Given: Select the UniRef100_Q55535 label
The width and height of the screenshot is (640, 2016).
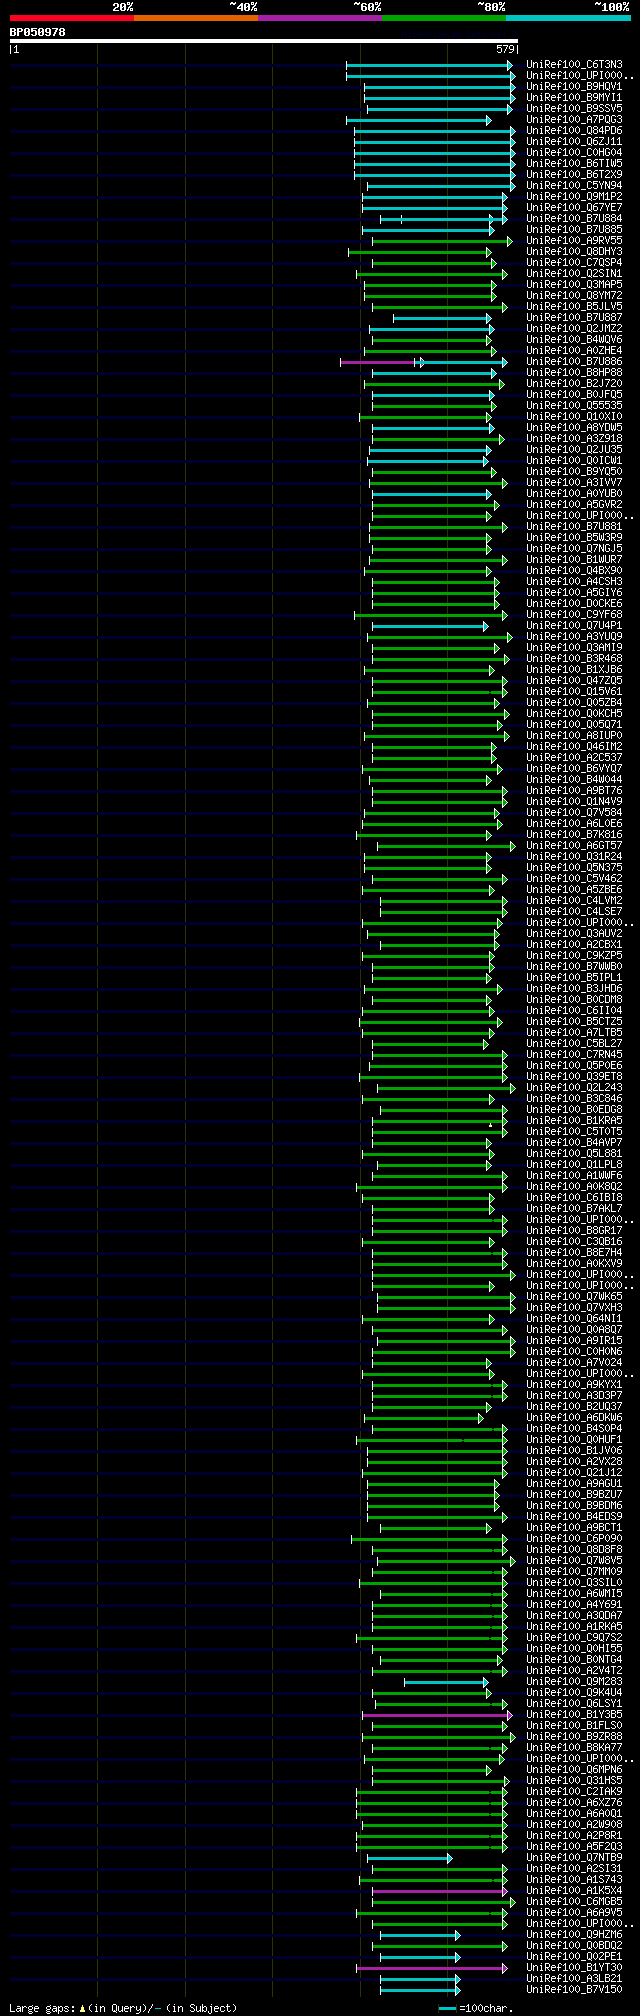Looking at the screenshot, I should click(574, 406).
